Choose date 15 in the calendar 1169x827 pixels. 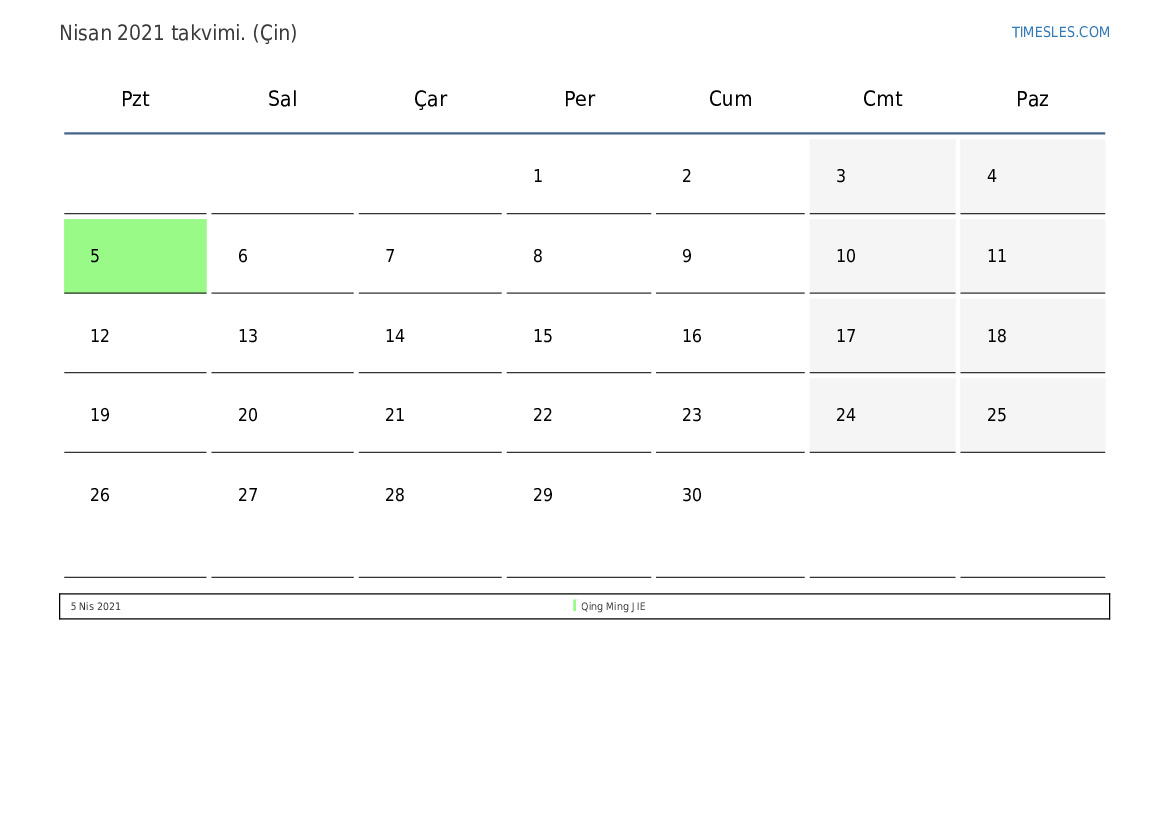543,336
